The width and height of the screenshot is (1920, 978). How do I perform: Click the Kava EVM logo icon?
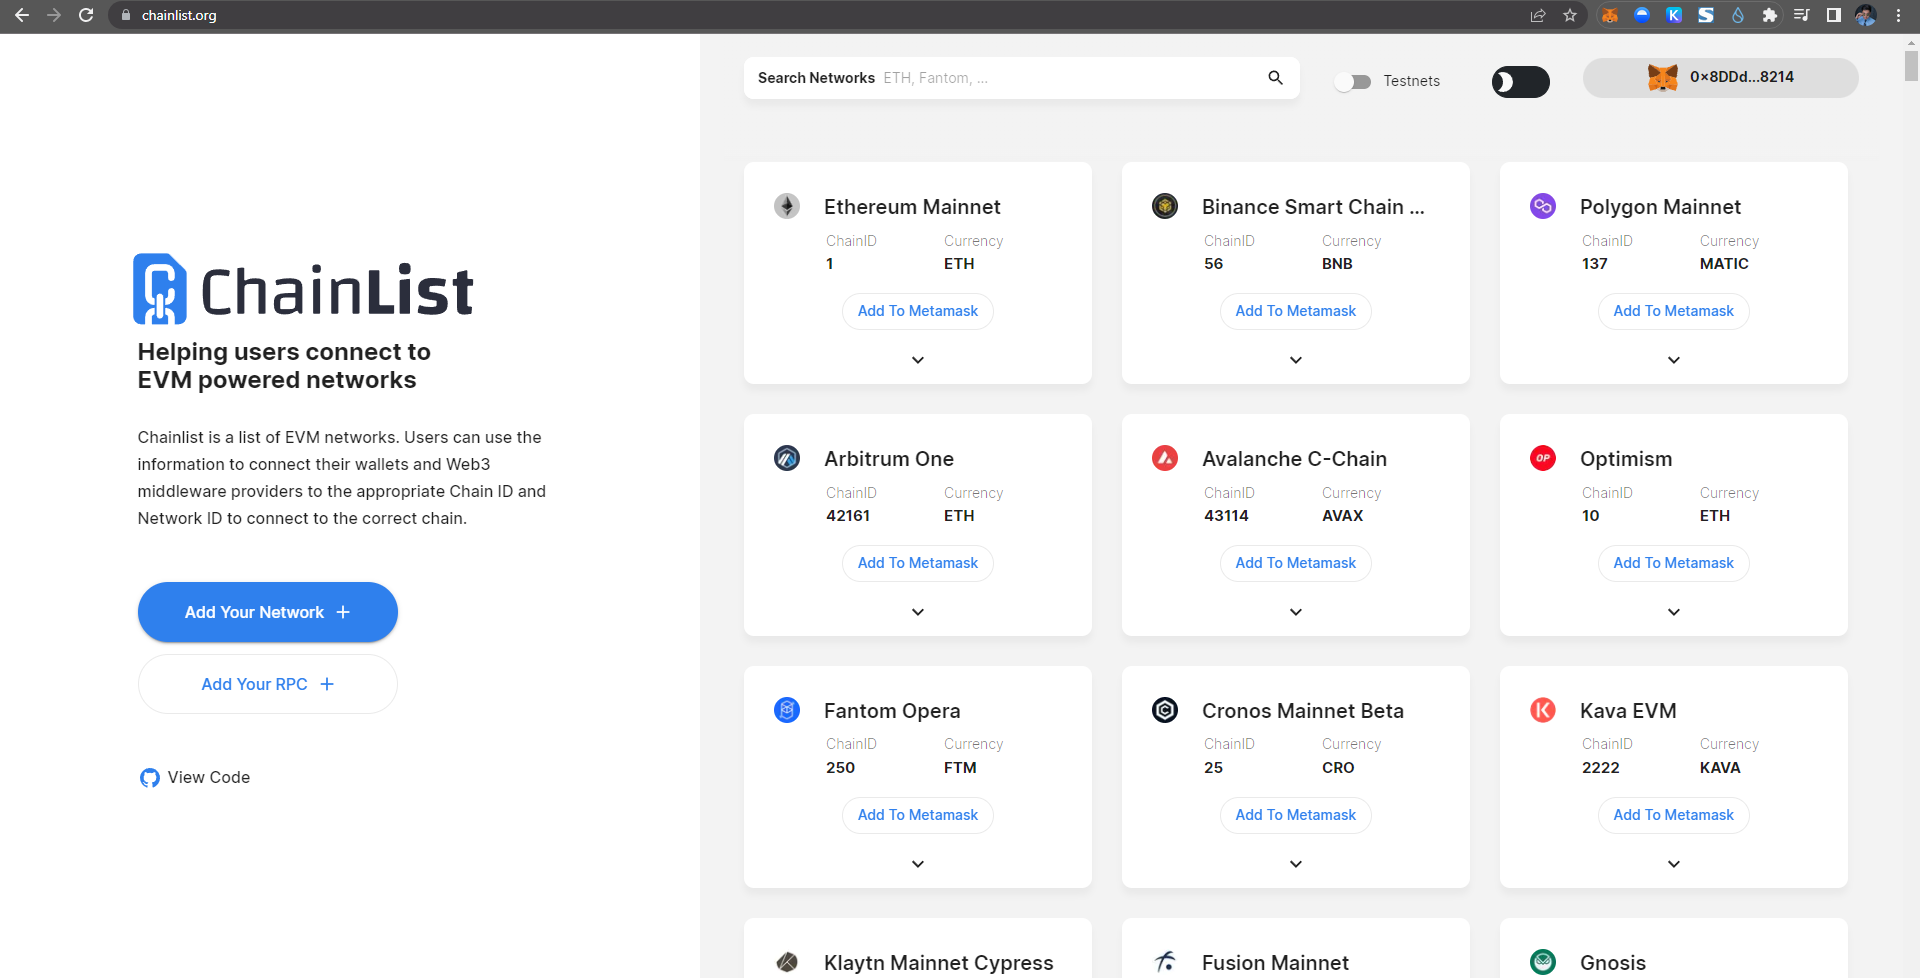pyautogui.click(x=1543, y=710)
